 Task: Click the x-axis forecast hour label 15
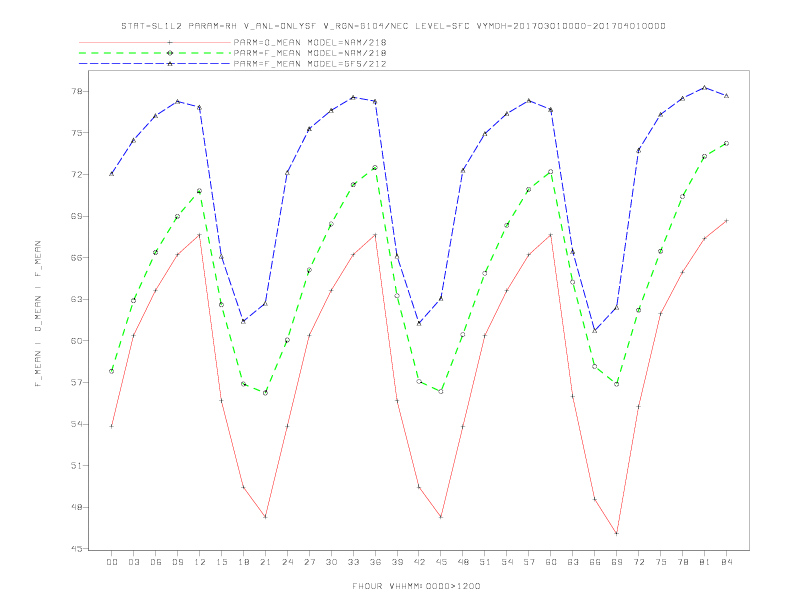click(222, 562)
